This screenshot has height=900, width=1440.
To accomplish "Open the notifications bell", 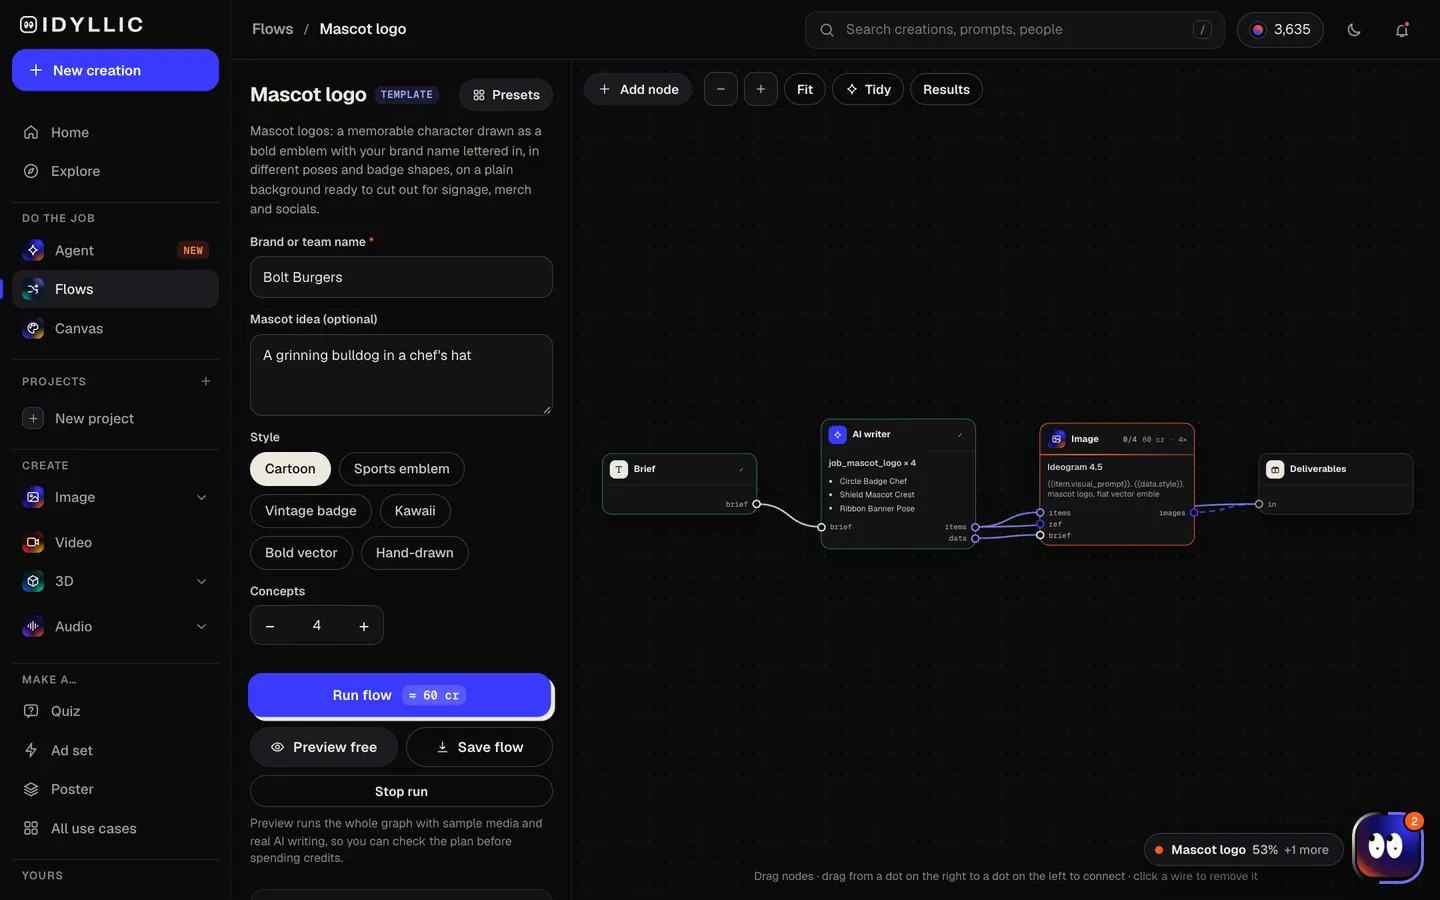I will tap(1402, 30).
